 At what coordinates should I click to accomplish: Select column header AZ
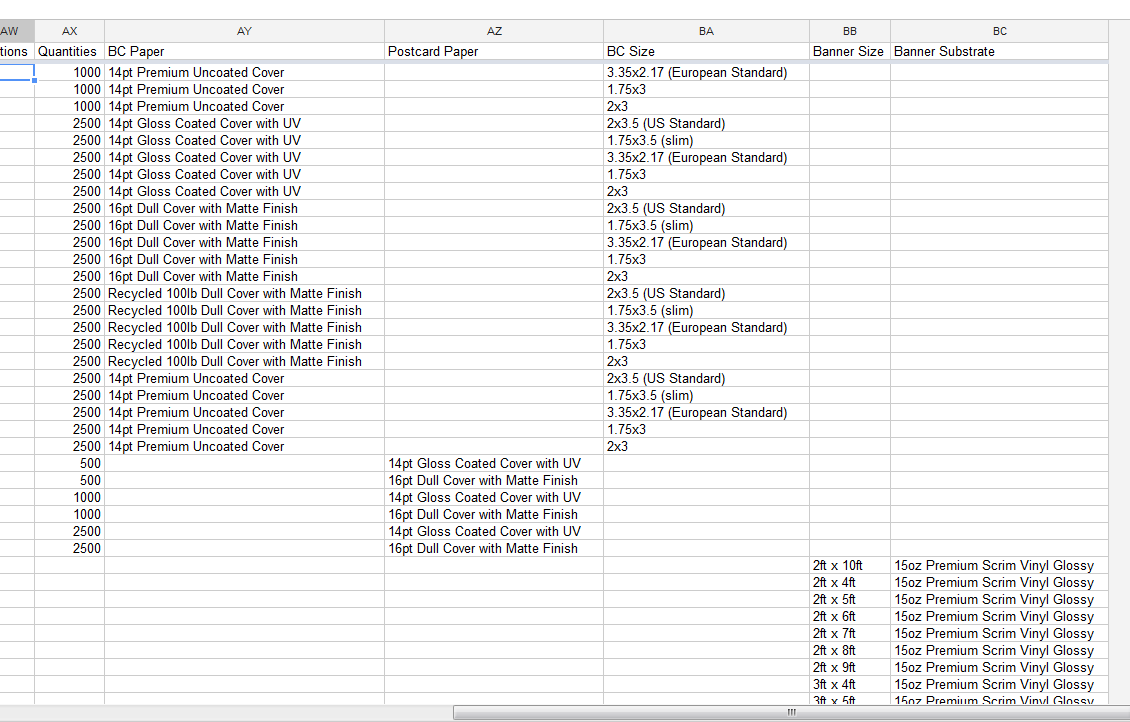tap(494, 31)
